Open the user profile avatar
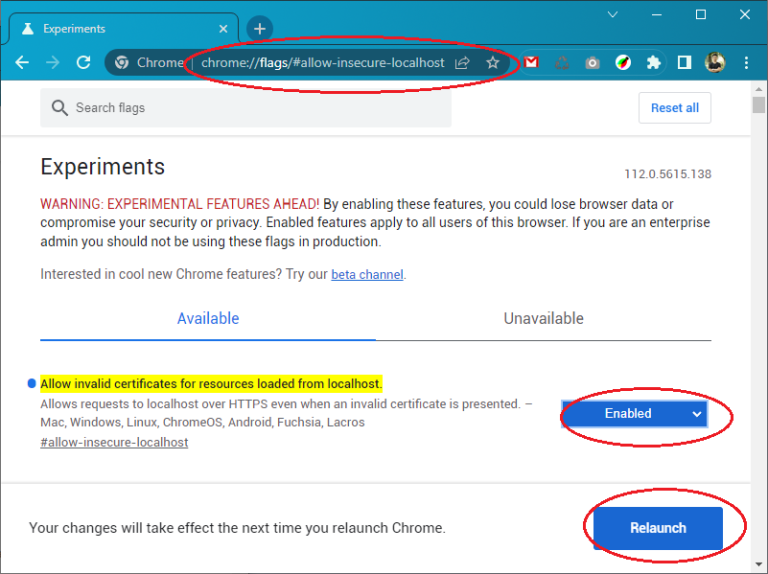768x574 pixels. [714, 62]
